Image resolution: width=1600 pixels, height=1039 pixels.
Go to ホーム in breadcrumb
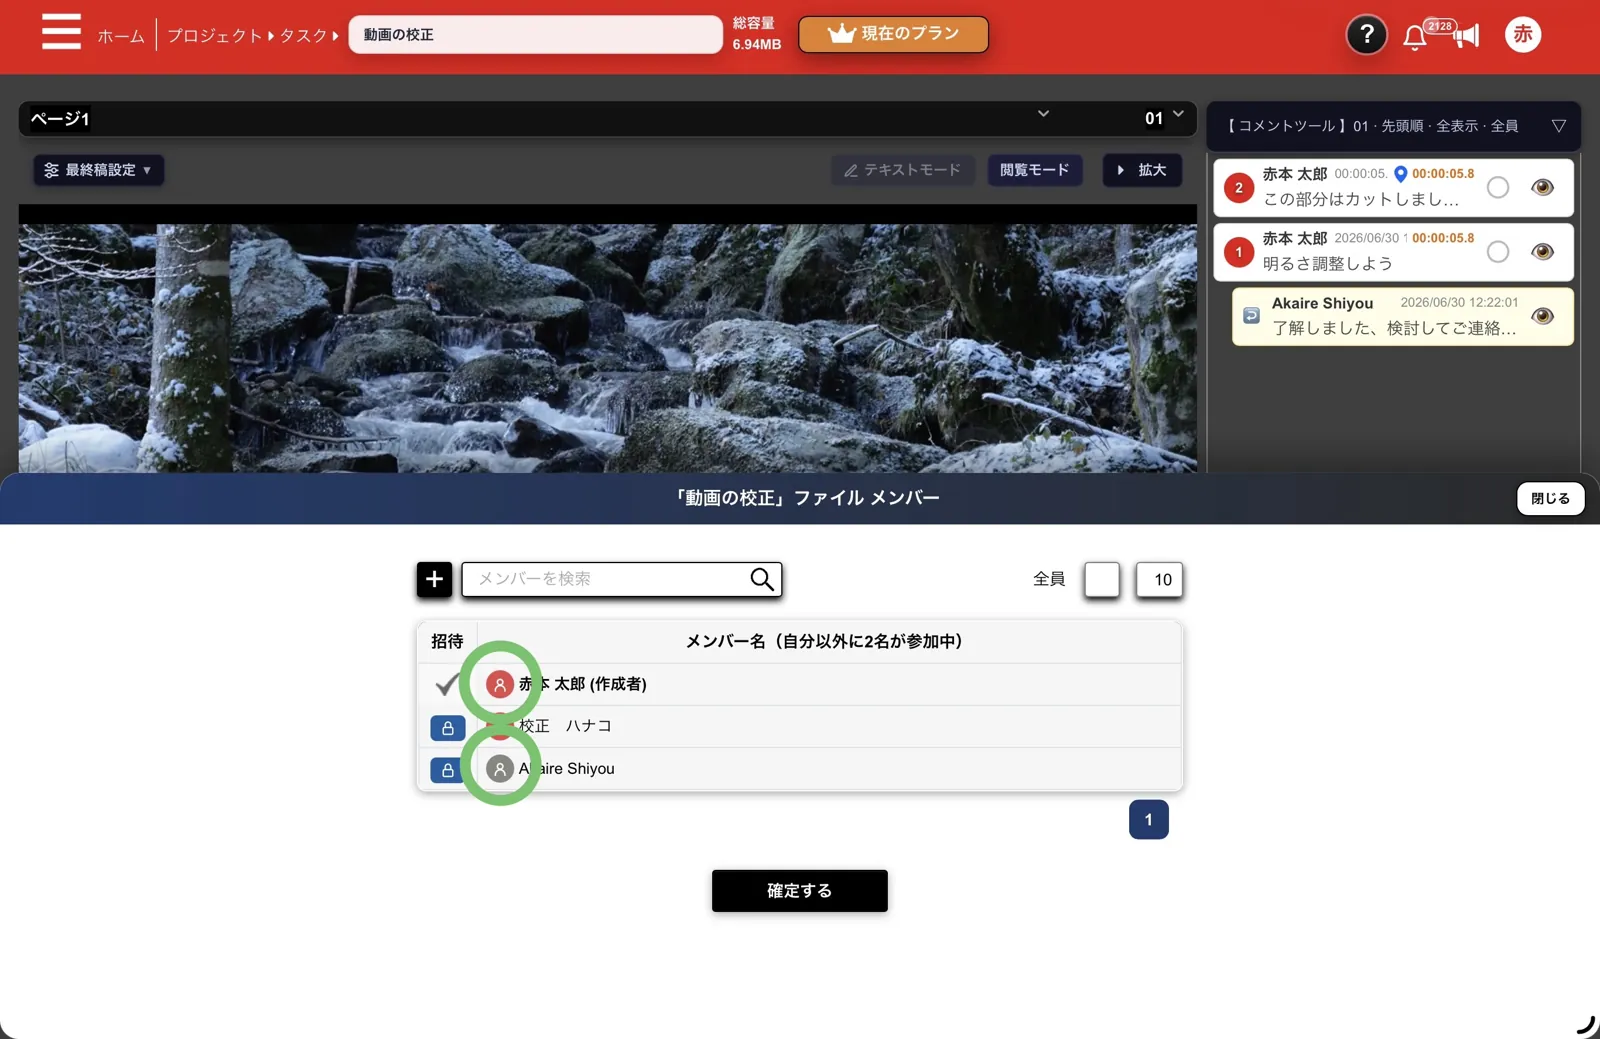coord(121,36)
